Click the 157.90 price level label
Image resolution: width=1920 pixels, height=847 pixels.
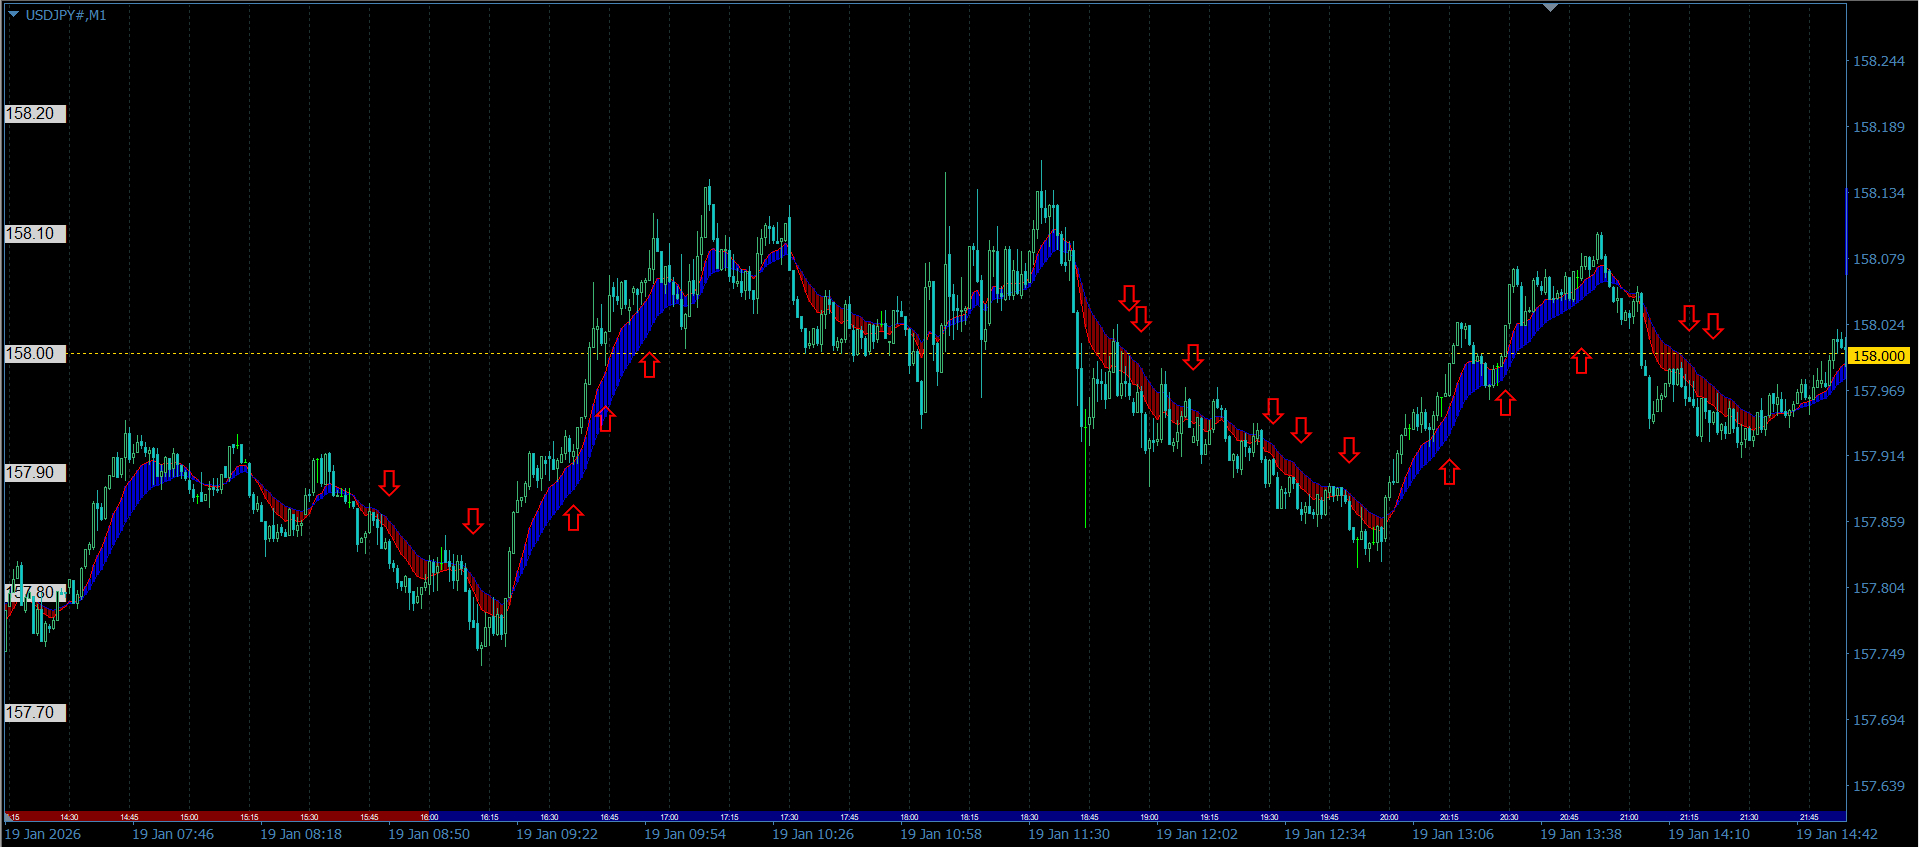coord(34,473)
